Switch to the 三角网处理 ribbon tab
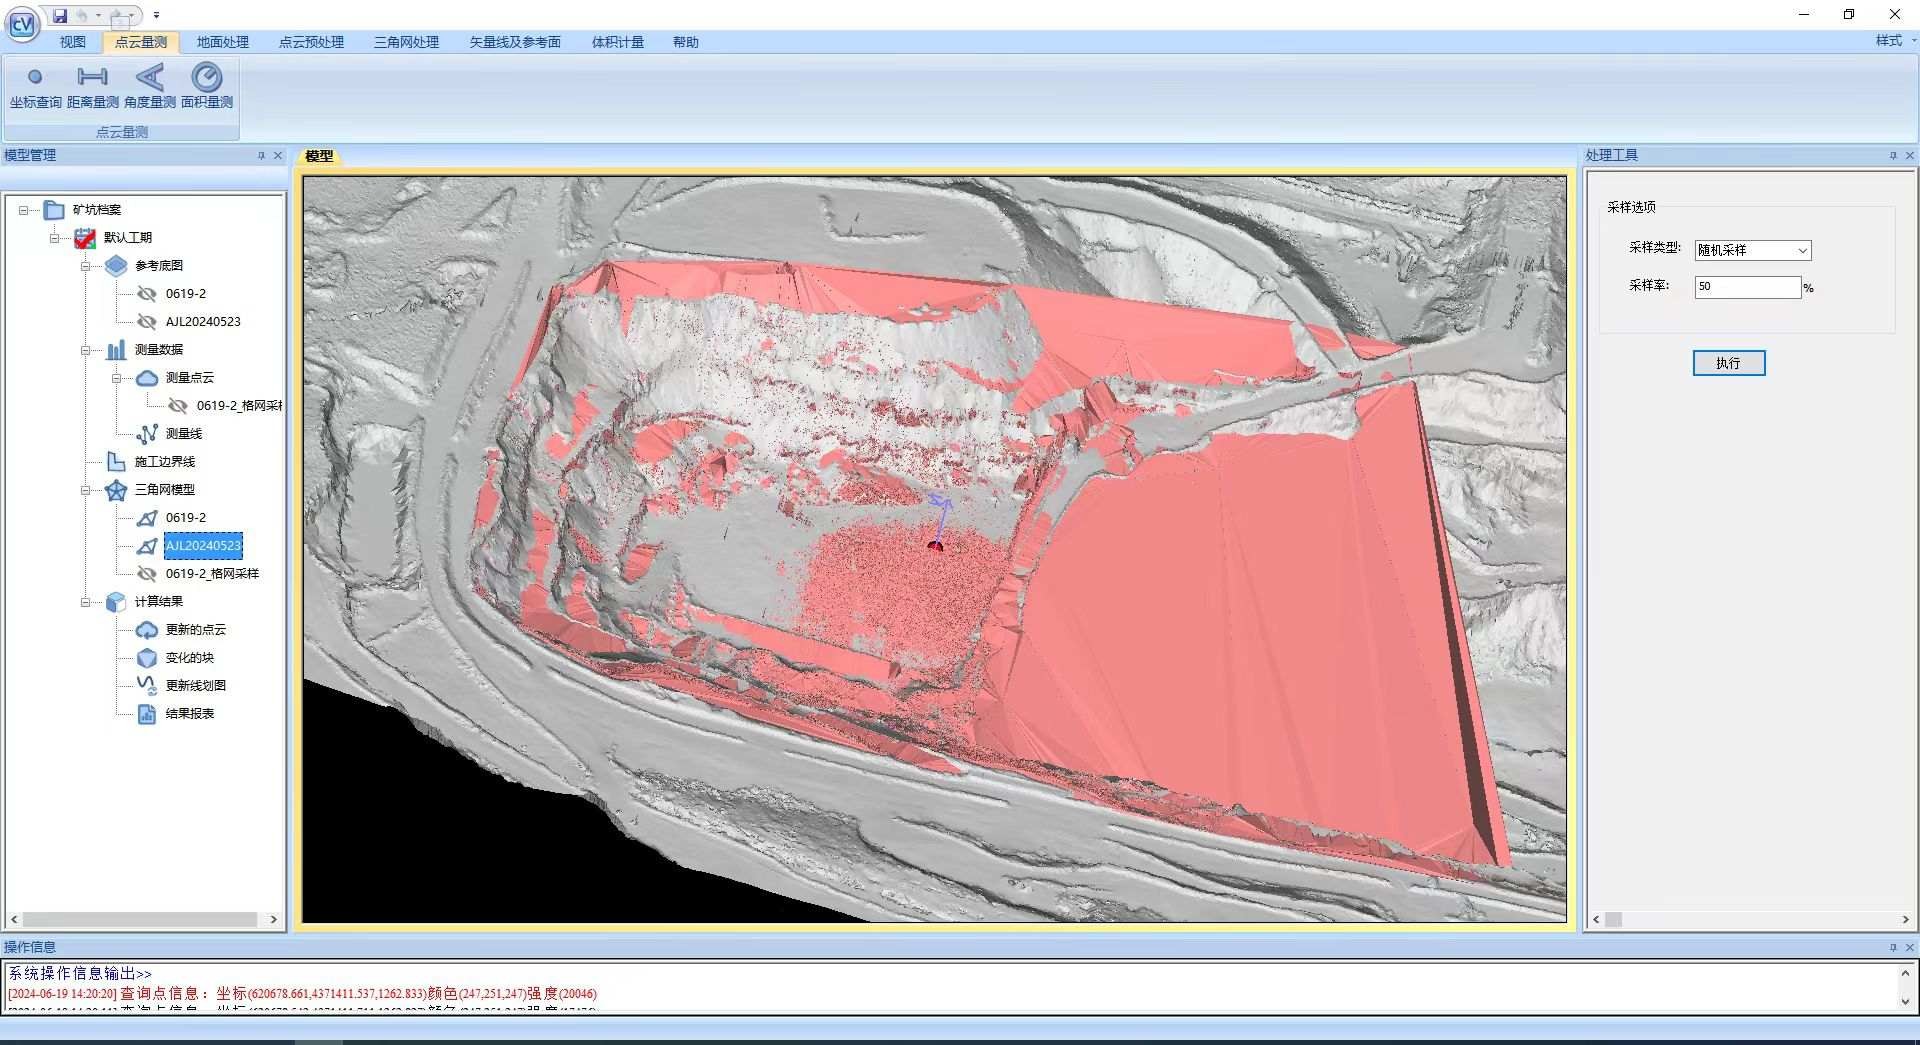Viewport: 1920px width, 1045px height. [406, 42]
